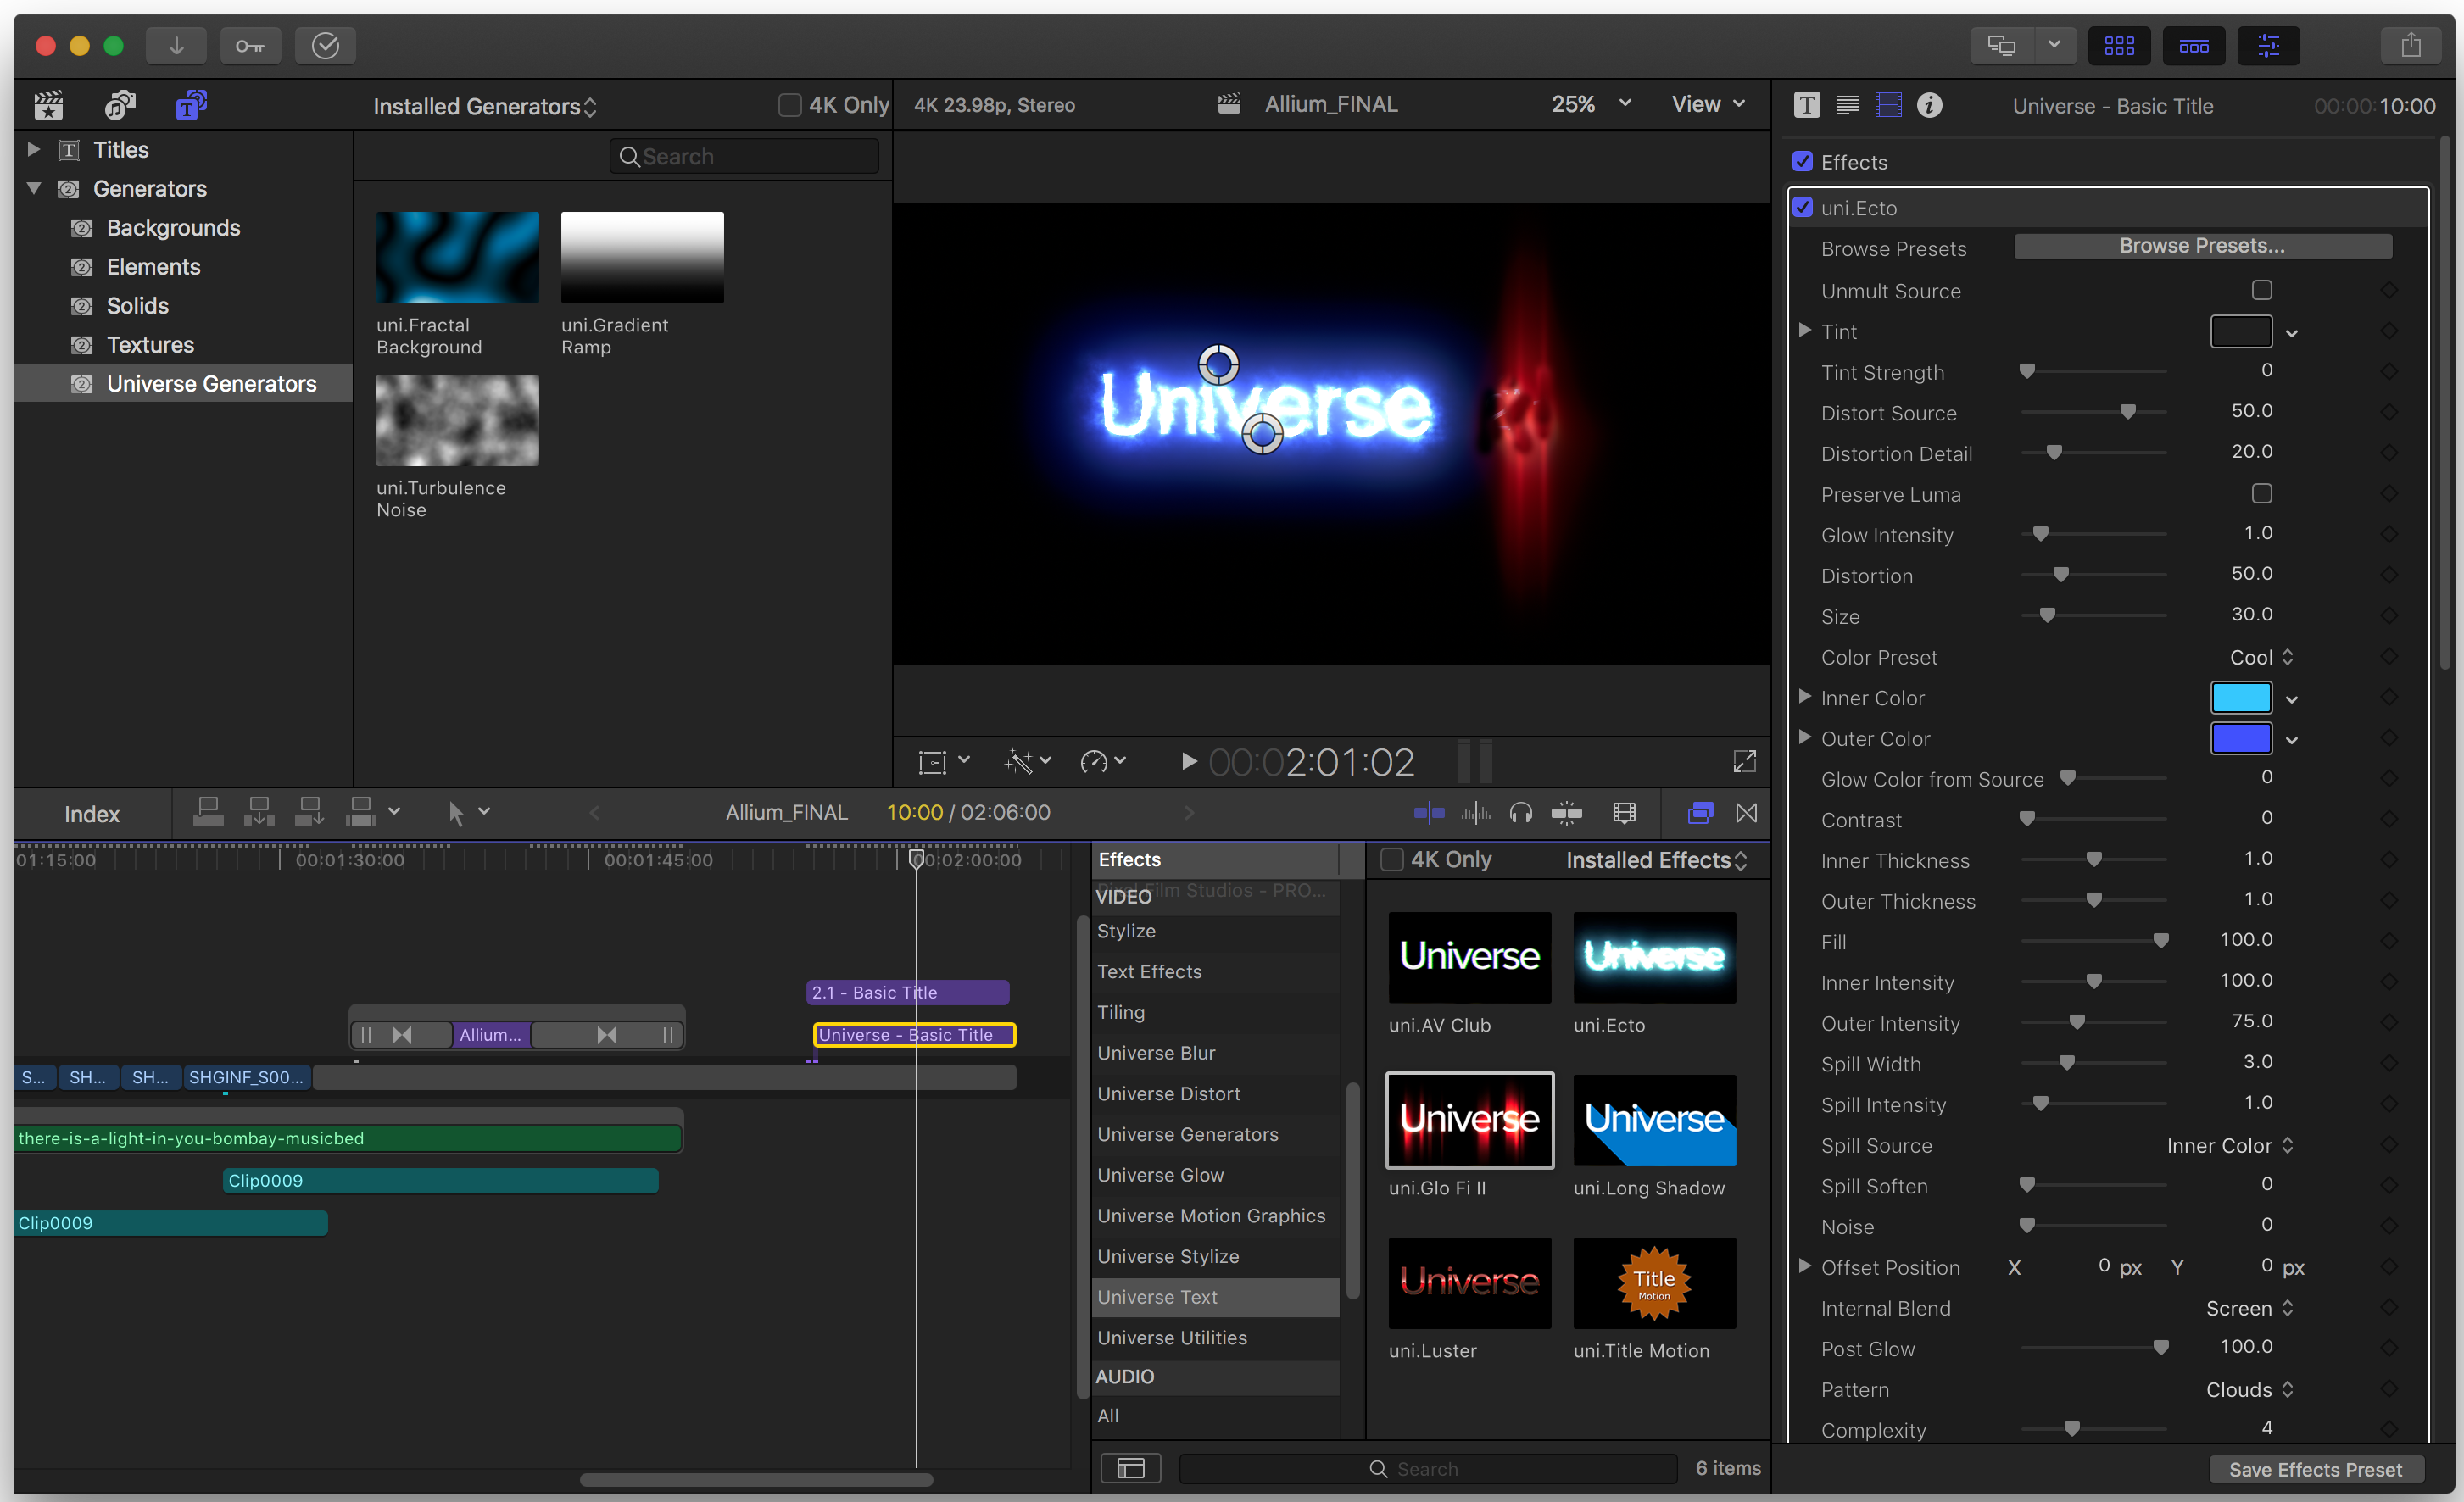Select Universe Stylize effects category
The image size is (2464, 1502).
click(1215, 1256)
